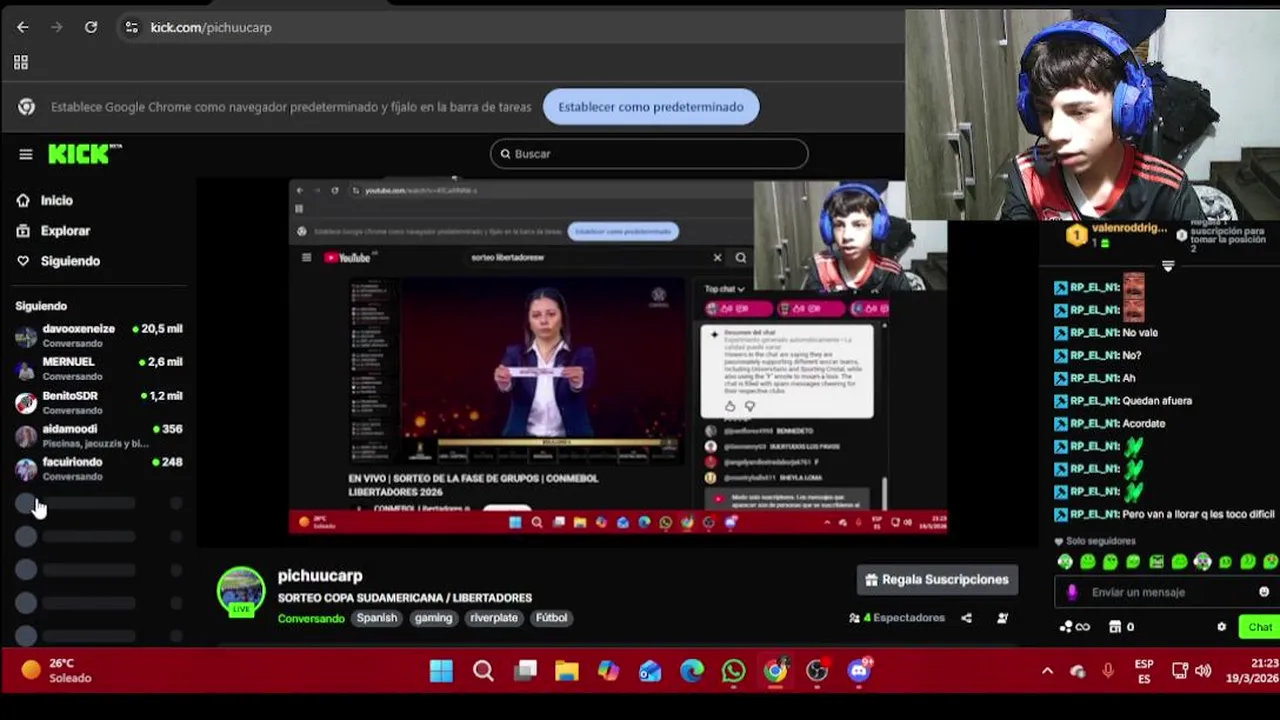Image resolution: width=1280 pixels, height=720 pixels.
Task: Click the icon right of share
Action: tap(1002, 618)
